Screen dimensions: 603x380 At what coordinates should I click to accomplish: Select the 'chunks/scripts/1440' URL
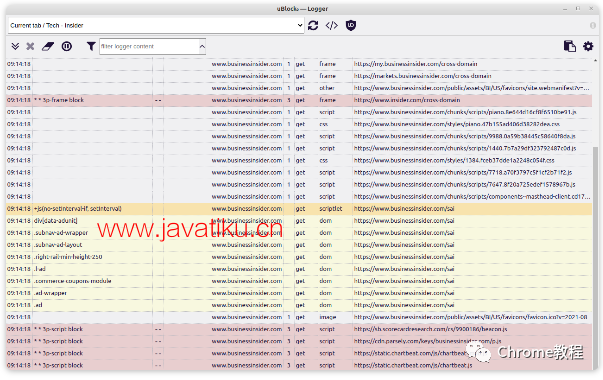(x=465, y=148)
